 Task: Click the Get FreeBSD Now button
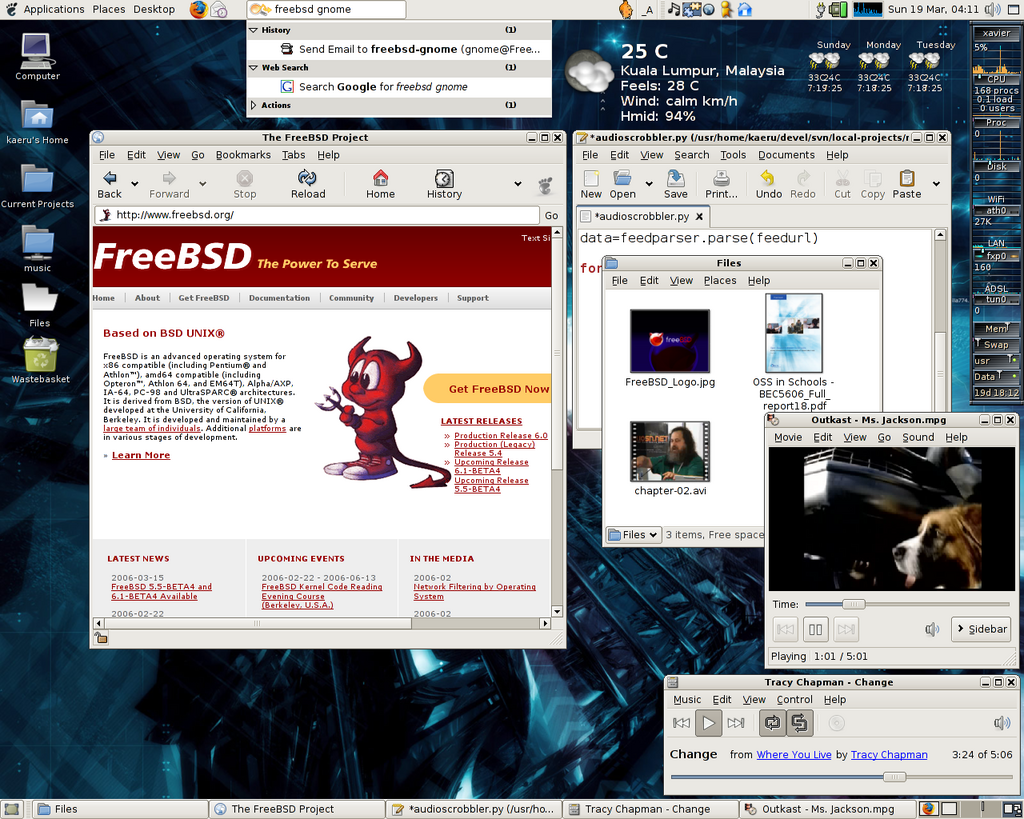489,389
